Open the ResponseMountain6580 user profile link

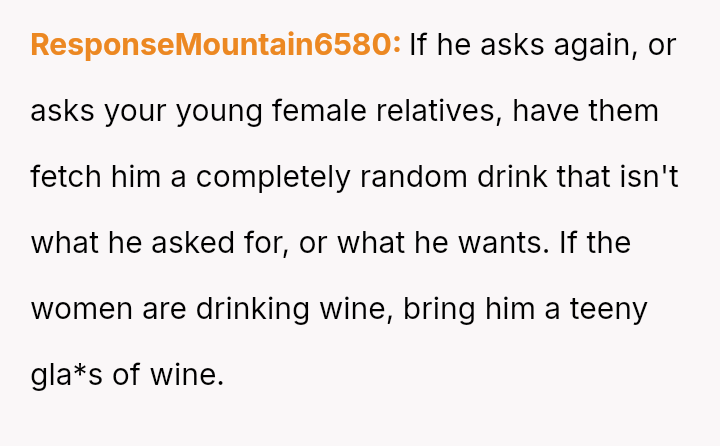click(x=215, y=45)
